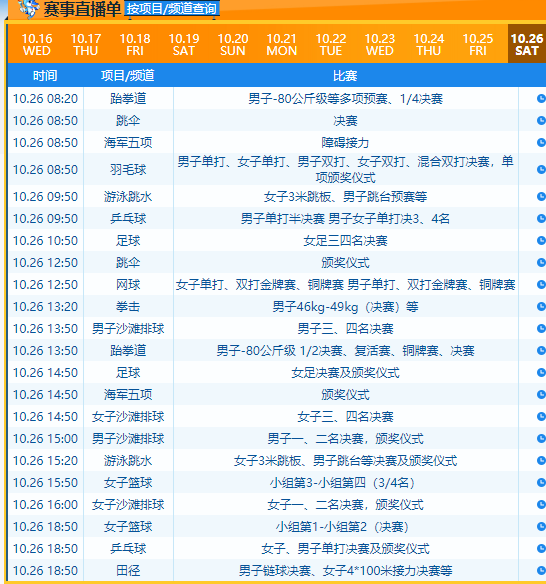The image size is (546, 584).
Task: Click clock icon for 海军五项 障碍接力 row
Action: point(541,142)
